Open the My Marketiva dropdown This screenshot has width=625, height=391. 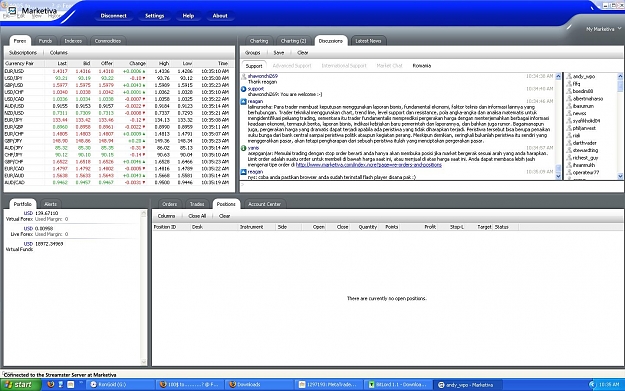(x=603, y=29)
